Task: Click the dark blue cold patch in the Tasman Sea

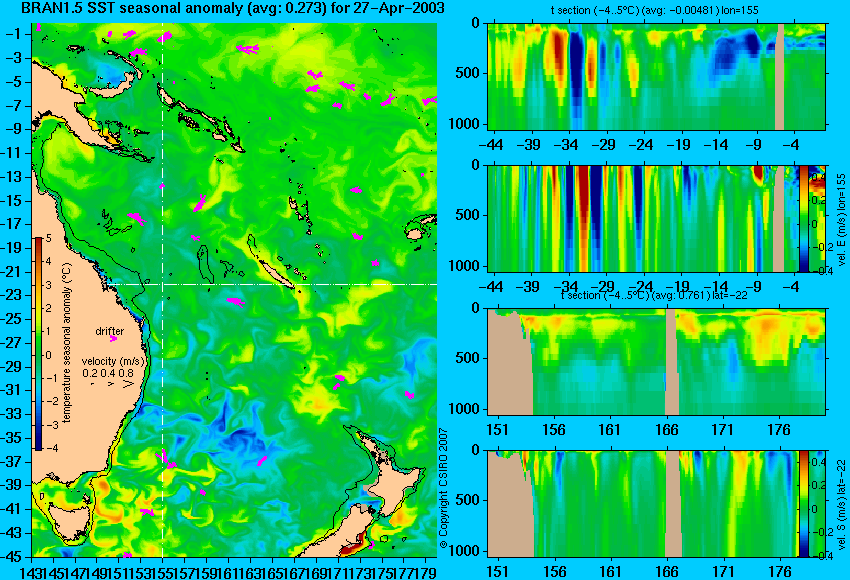Action: pos(239,436)
